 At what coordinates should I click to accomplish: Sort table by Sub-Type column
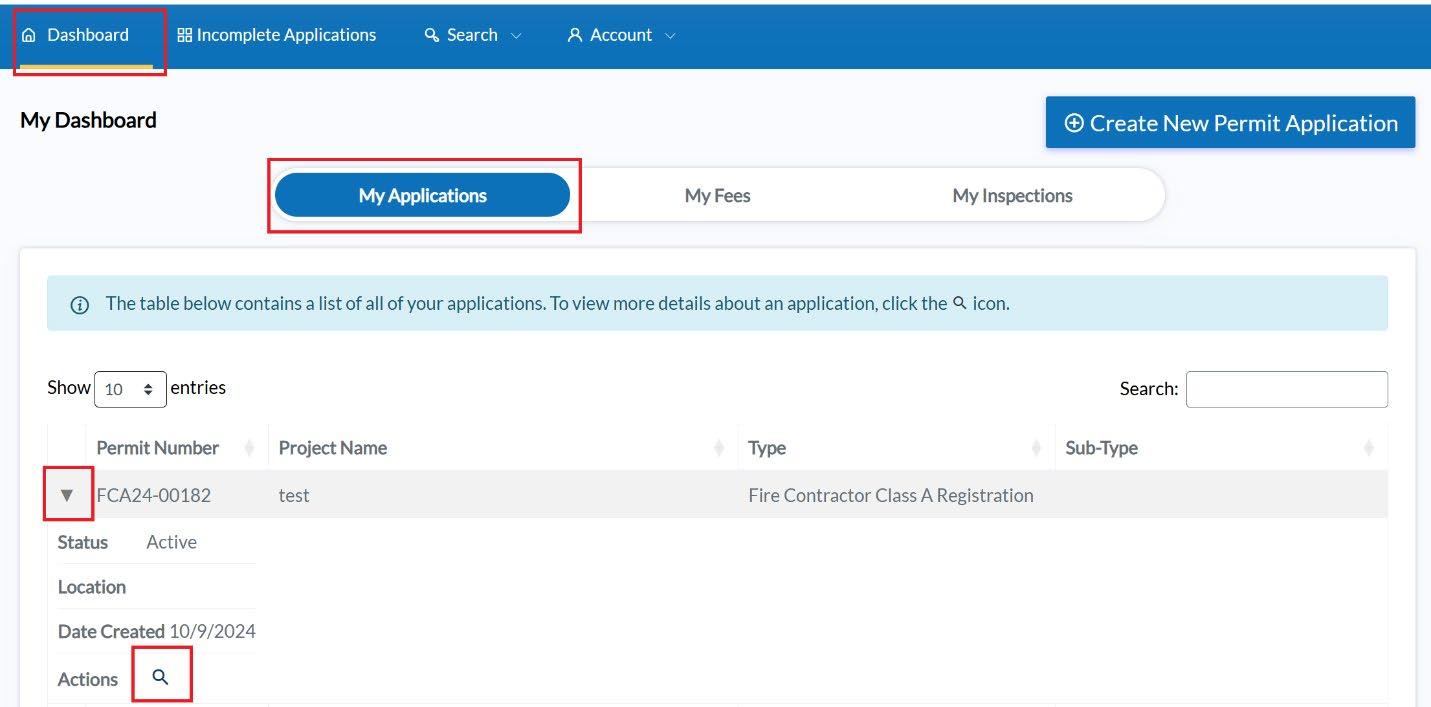(1101, 448)
